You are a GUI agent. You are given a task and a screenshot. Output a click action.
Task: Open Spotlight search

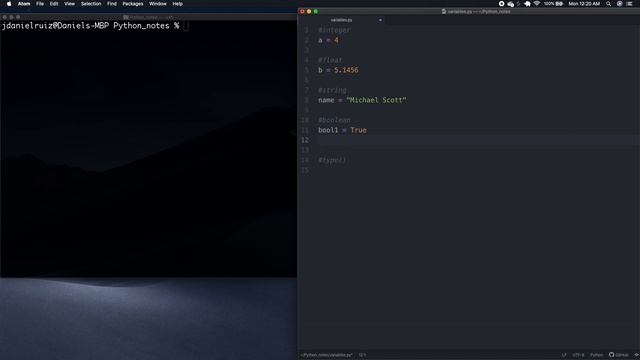(609, 4)
